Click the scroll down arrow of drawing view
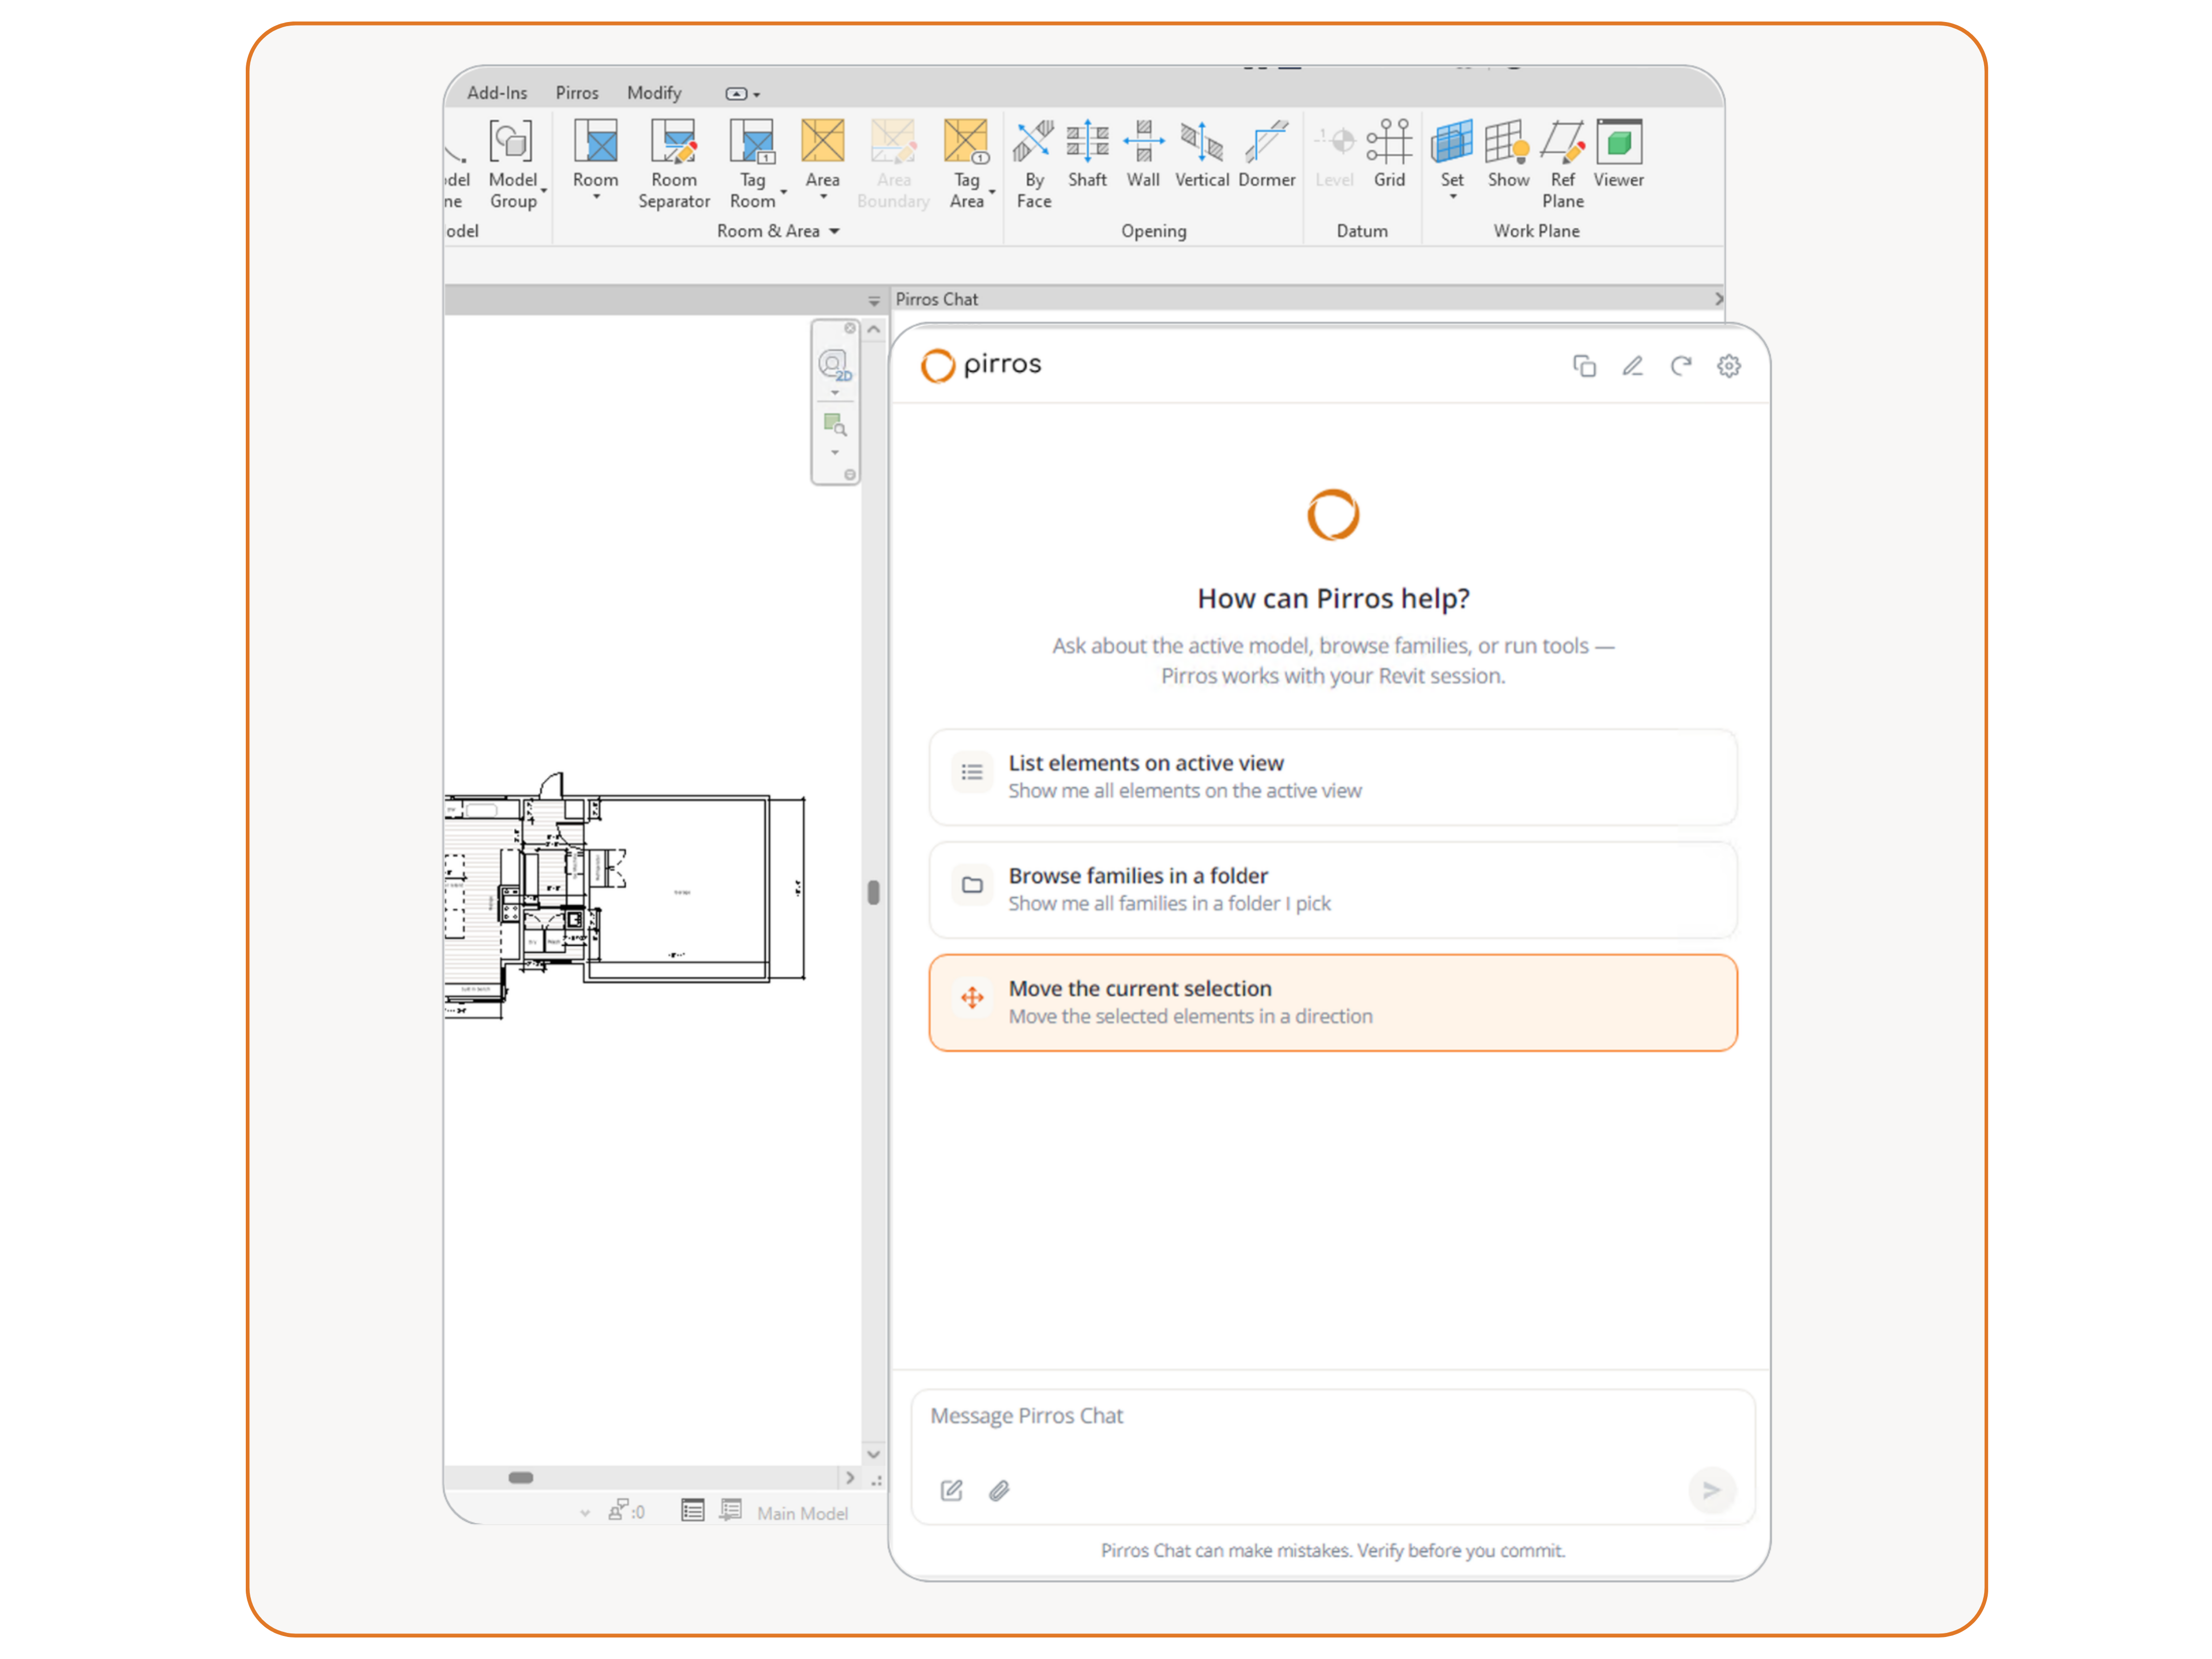 pos(873,1454)
